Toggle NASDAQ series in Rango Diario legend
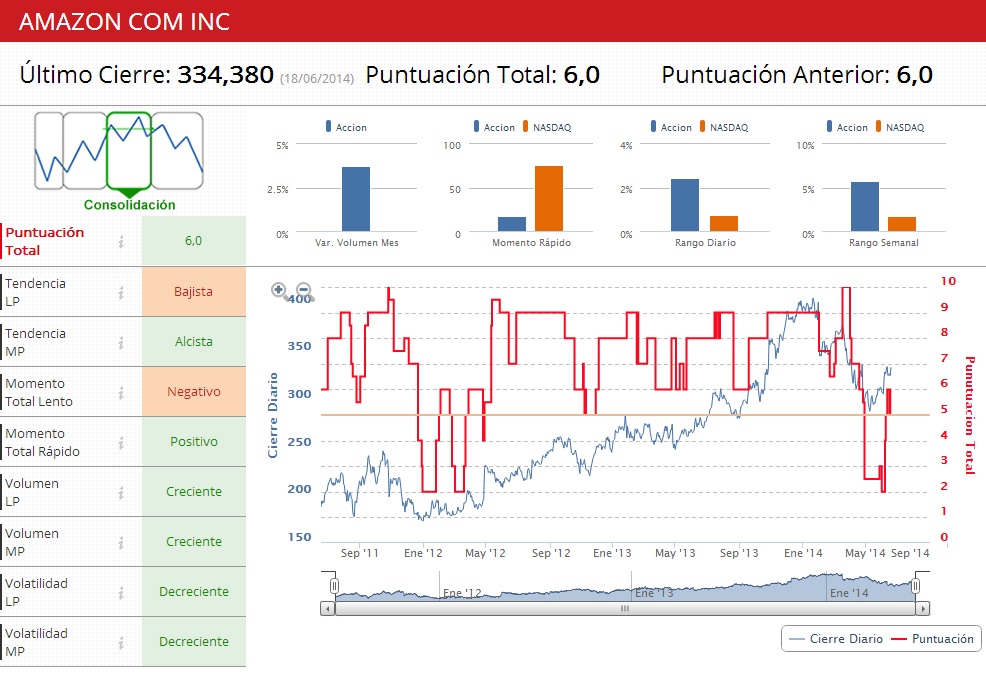Screen dimensions: 986x673 tap(724, 127)
